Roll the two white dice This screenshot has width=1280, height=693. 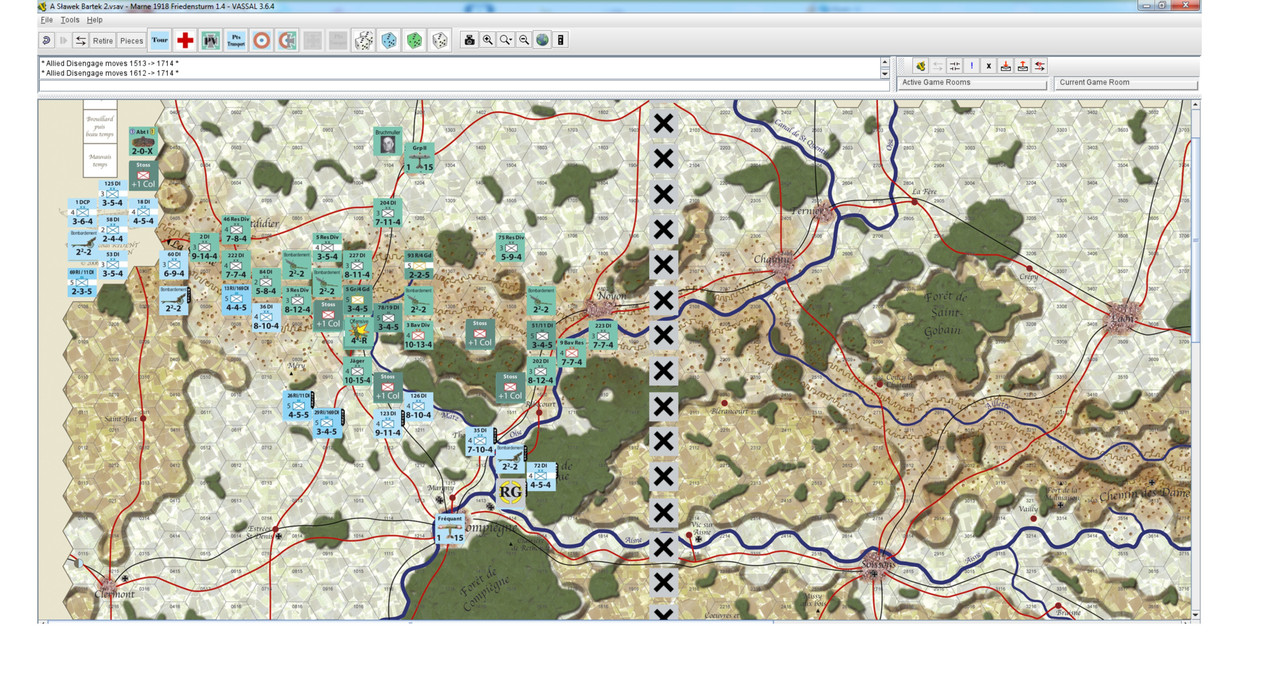(364, 40)
